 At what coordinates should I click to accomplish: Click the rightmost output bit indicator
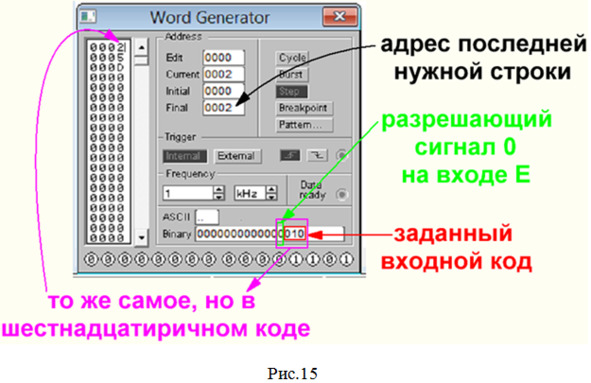[346, 259]
